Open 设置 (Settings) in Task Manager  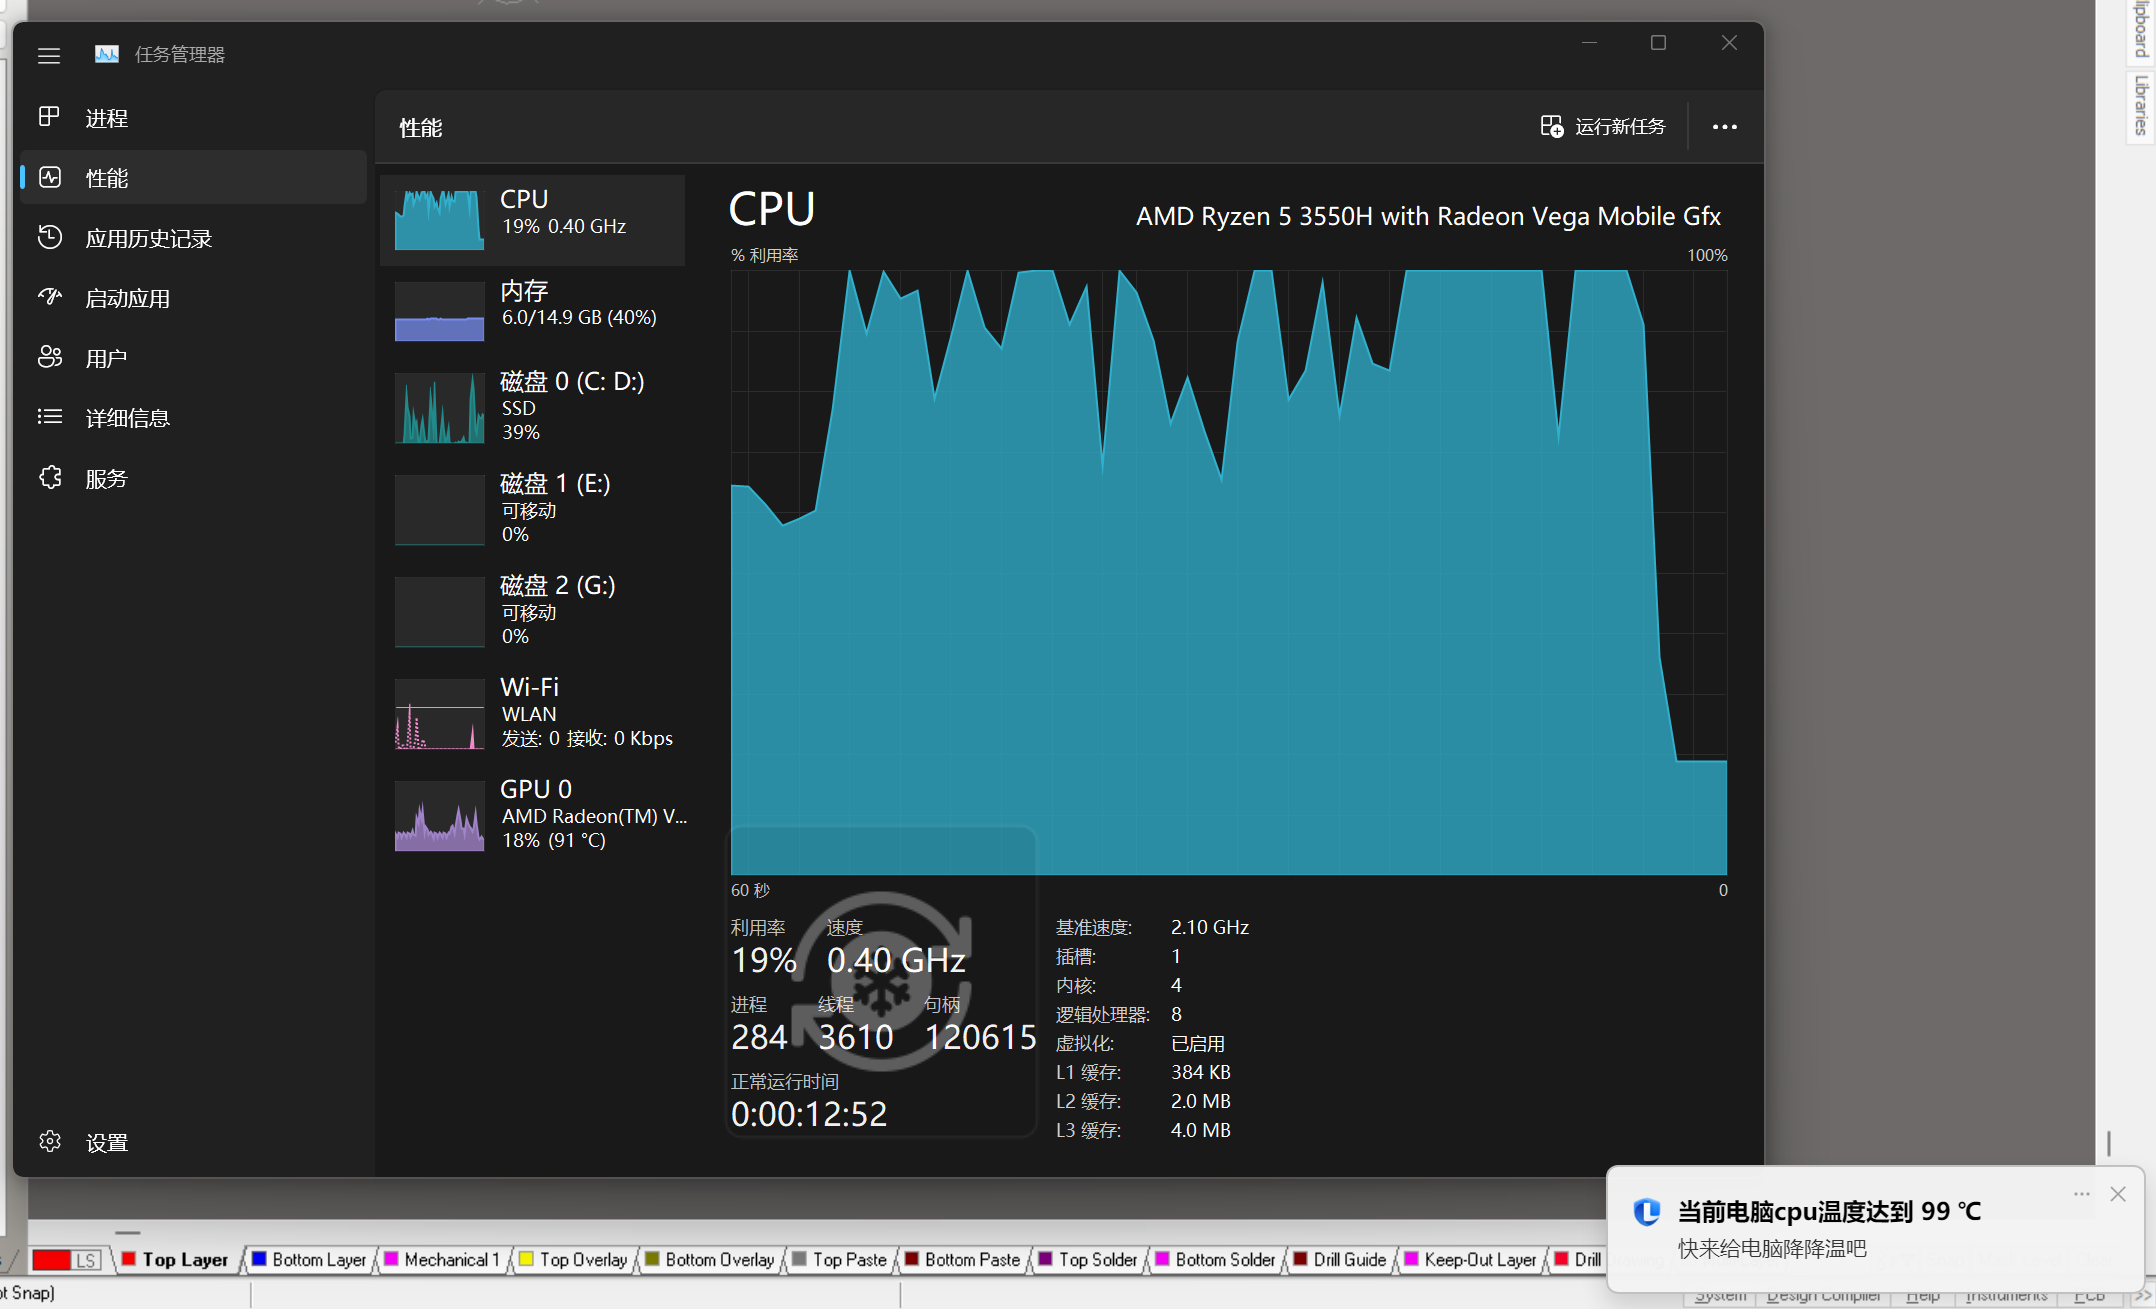(194, 1142)
